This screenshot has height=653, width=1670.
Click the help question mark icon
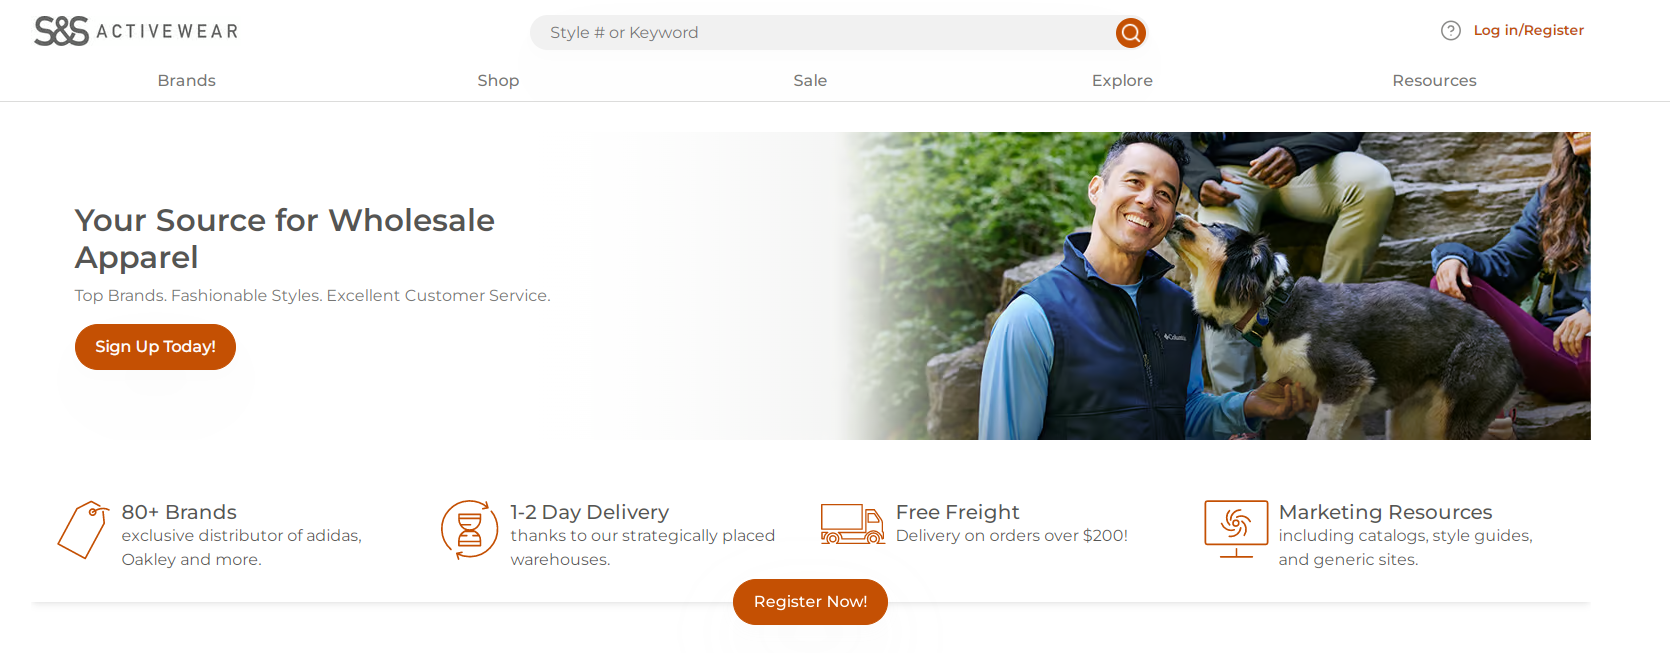point(1450,31)
